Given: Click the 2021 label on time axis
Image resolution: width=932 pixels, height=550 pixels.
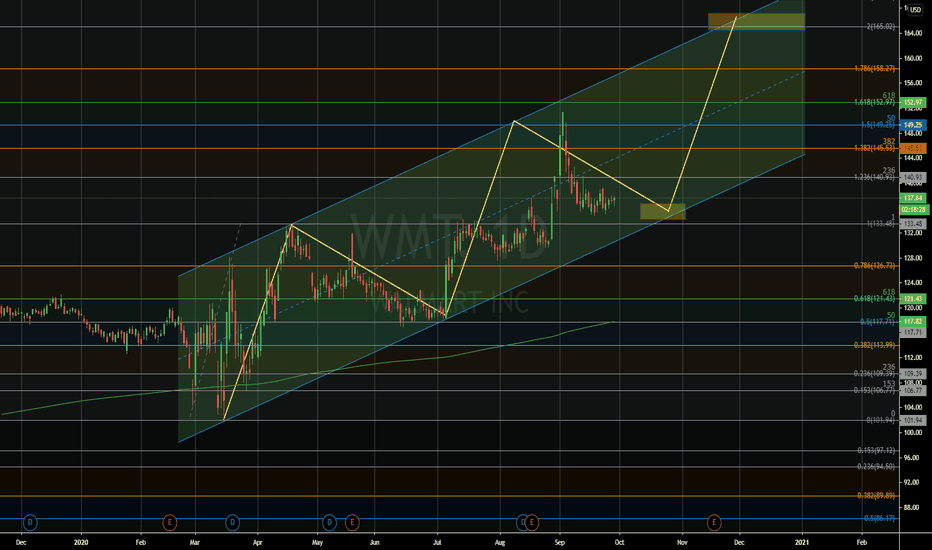Looking at the screenshot, I should [802, 542].
